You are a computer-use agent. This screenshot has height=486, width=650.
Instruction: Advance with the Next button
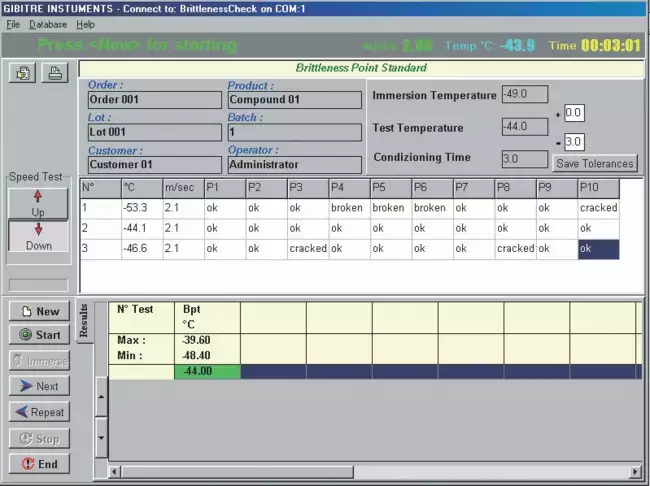[39, 386]
